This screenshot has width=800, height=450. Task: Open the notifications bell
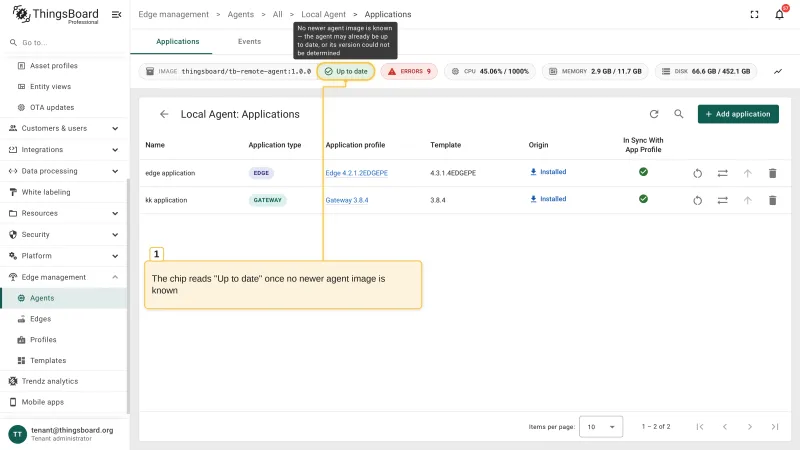pos(779,14)
